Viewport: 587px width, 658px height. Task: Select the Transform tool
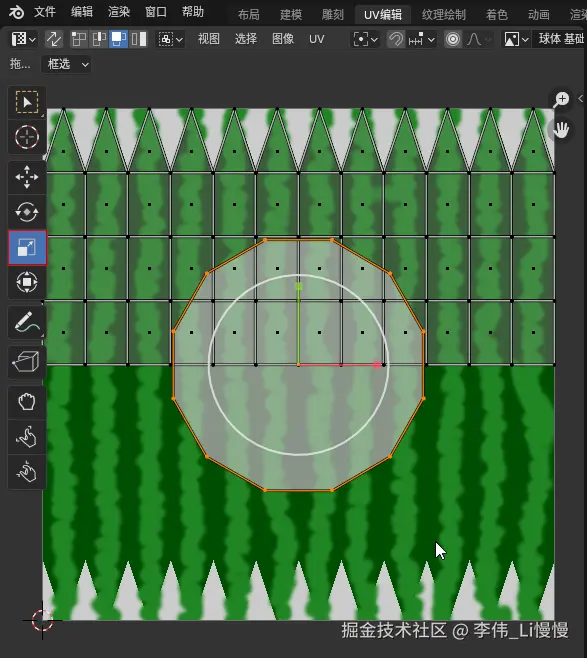point(27,282)
